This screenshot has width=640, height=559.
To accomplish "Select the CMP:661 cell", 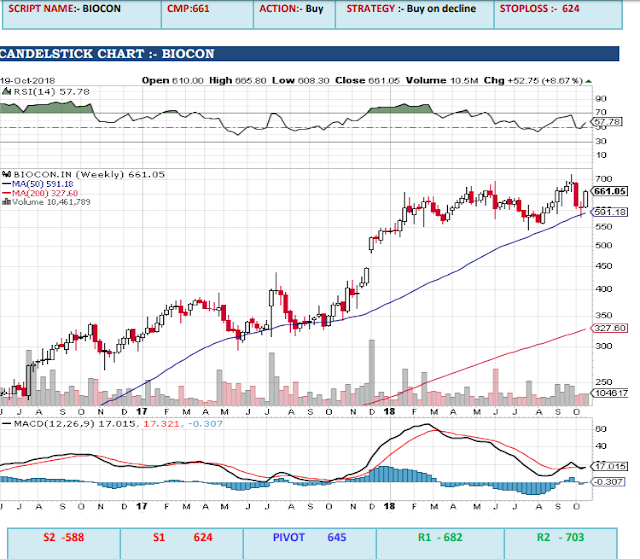I will 207,15.
